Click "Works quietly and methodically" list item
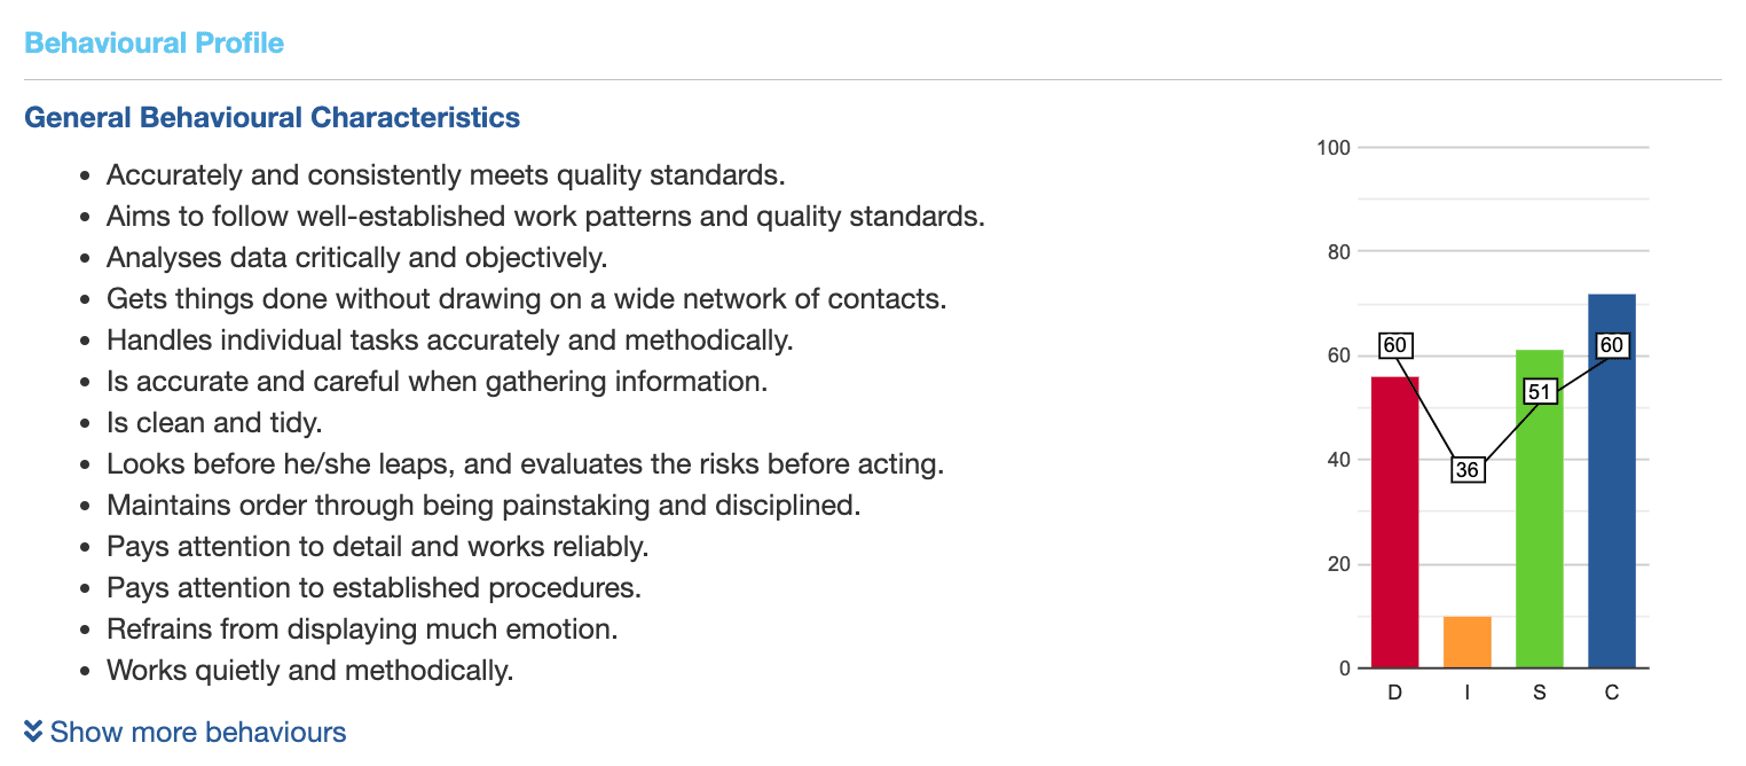The height and width of the screenshot is (766, 1746). (x=310, y=670)
